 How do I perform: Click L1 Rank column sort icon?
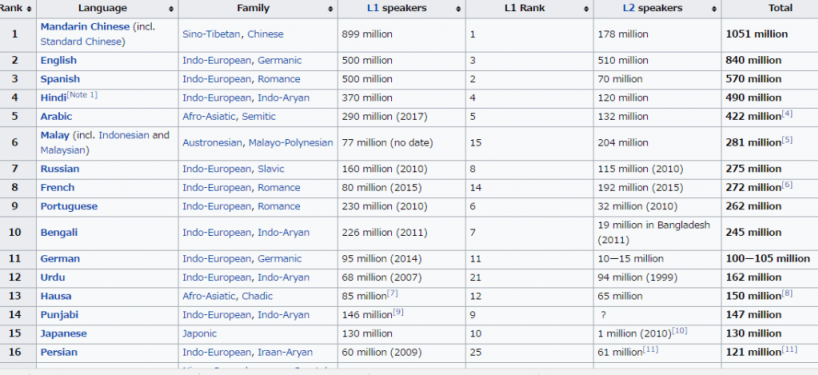click(x=586, y=9)
